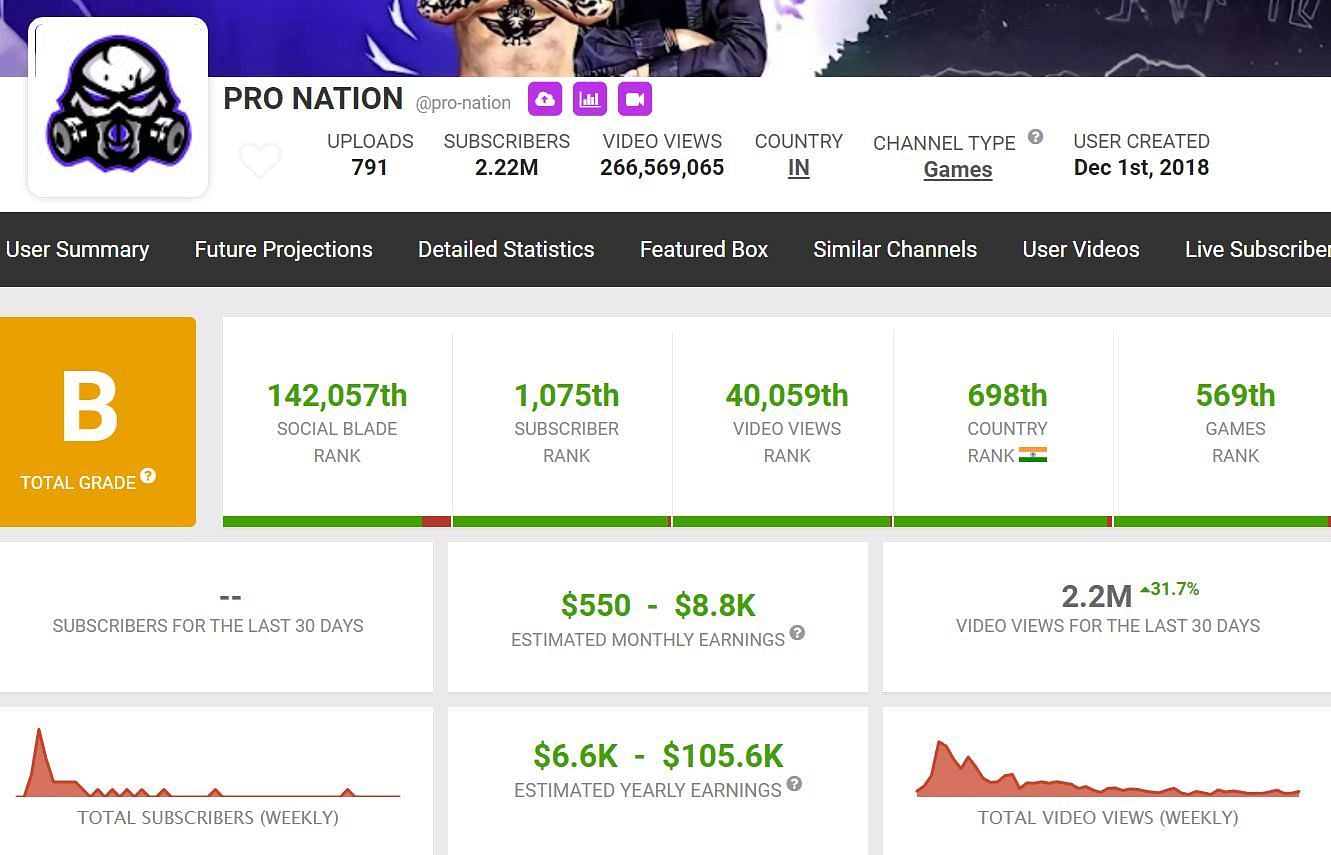Viewport: 1331px width, 855px height.
Task: Click the 791 uploads count
Action: point(370,167)
